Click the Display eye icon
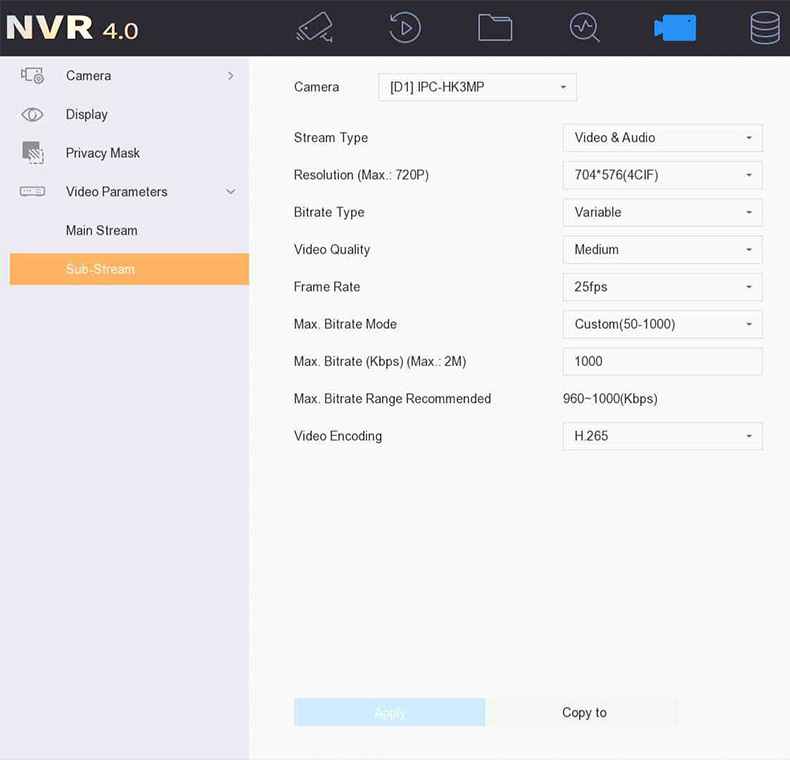The width and height of the screenshot is (790, 760). tap(33, 115)
